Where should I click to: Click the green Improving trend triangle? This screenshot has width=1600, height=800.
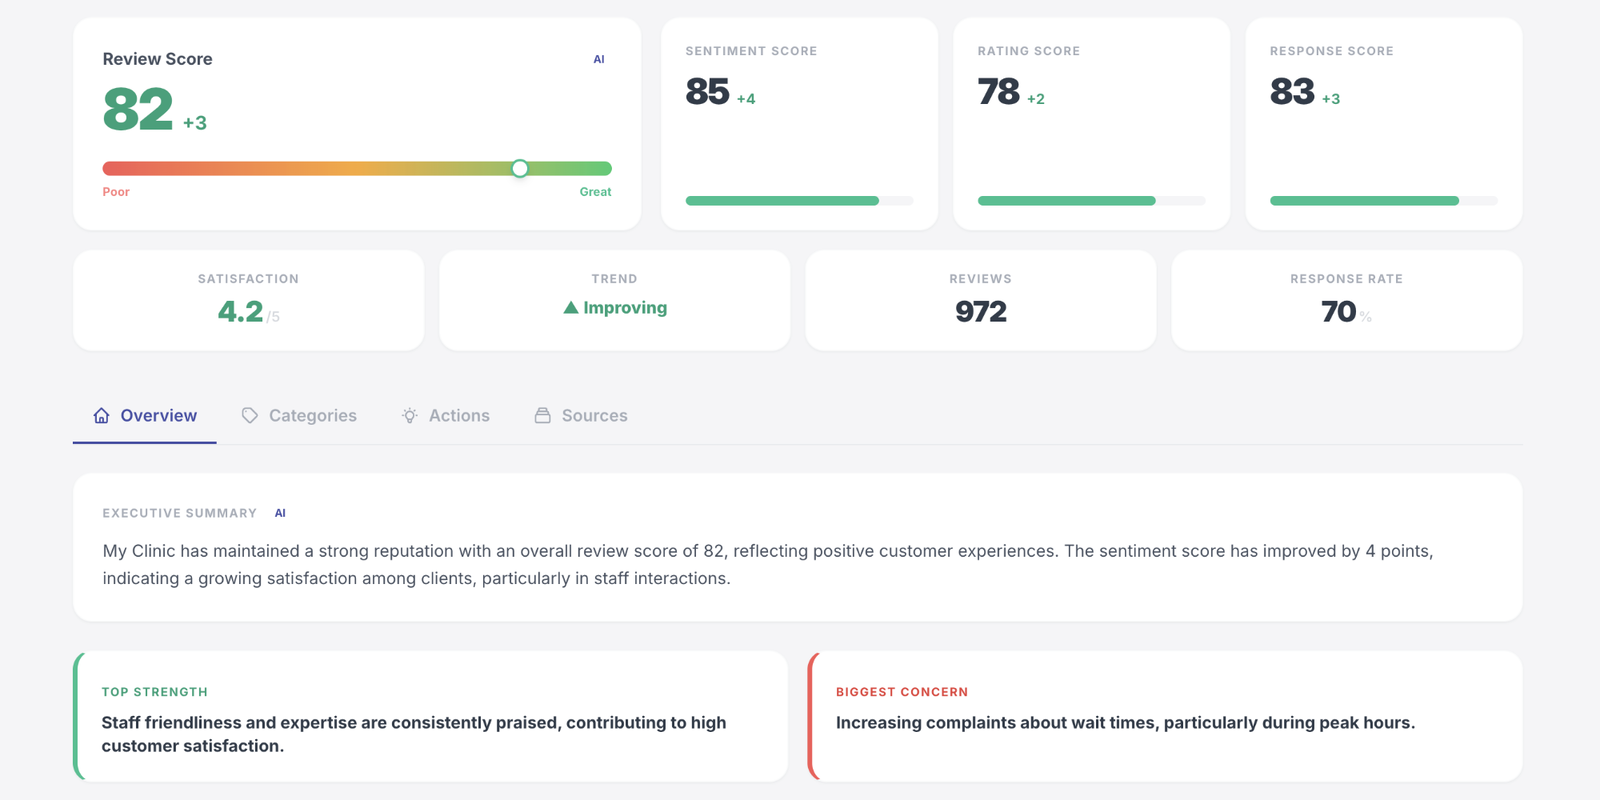pyautogui.click(x=571, y=308)
